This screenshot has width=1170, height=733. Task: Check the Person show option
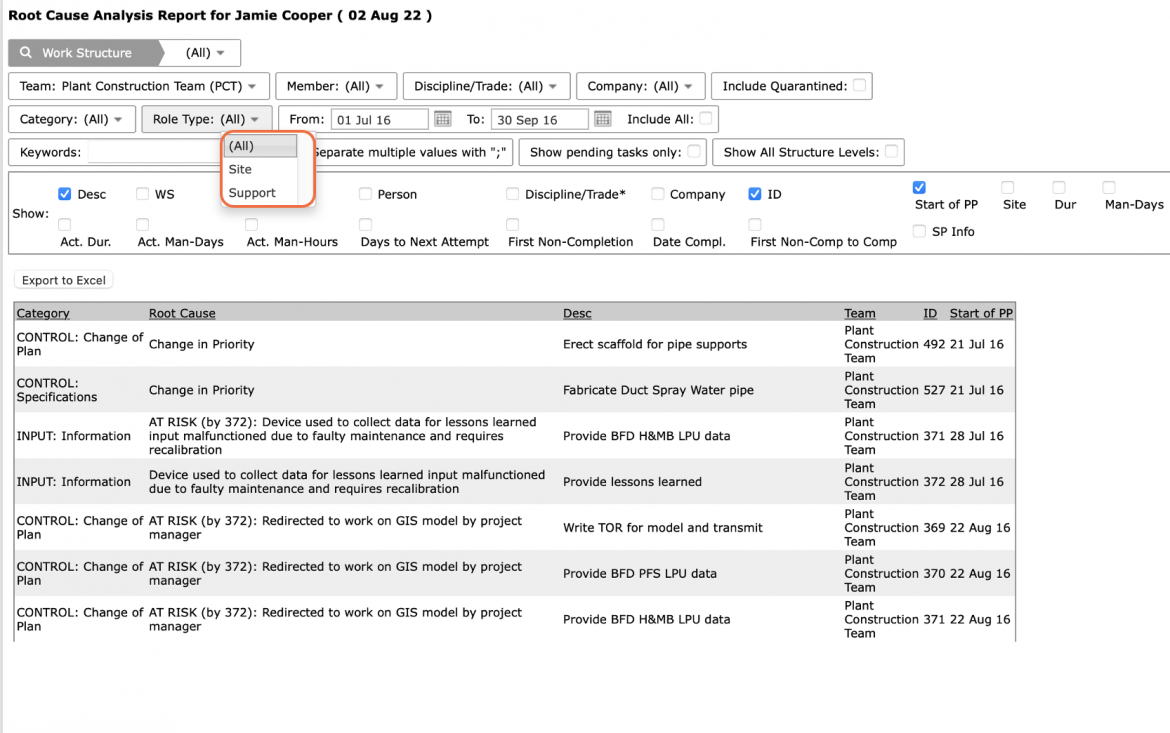[x=365, y=194]
